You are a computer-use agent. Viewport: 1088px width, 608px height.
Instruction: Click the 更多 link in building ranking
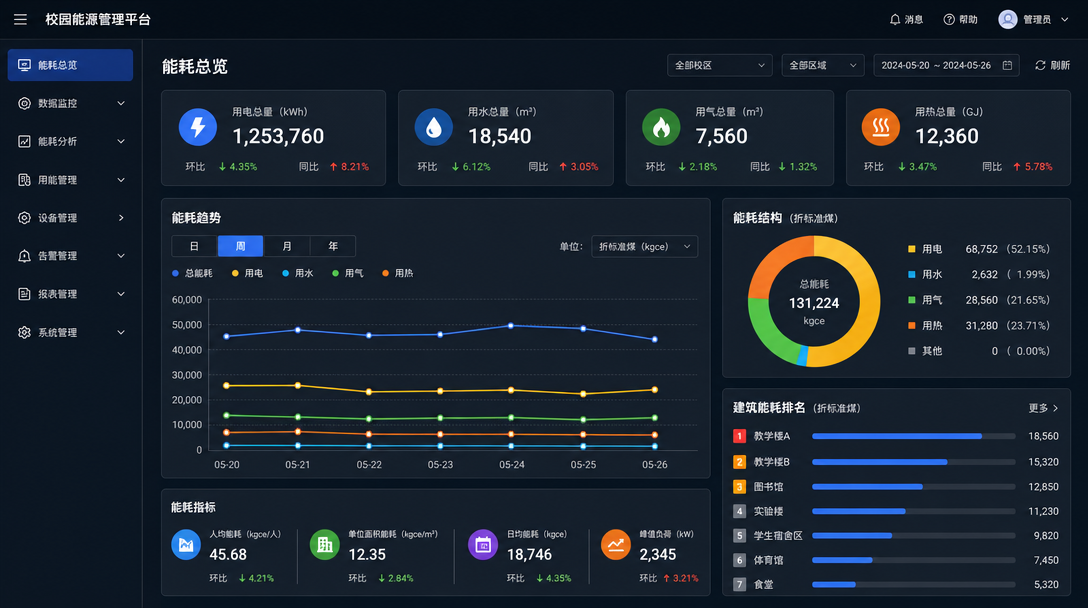(x=1043, y=408)
